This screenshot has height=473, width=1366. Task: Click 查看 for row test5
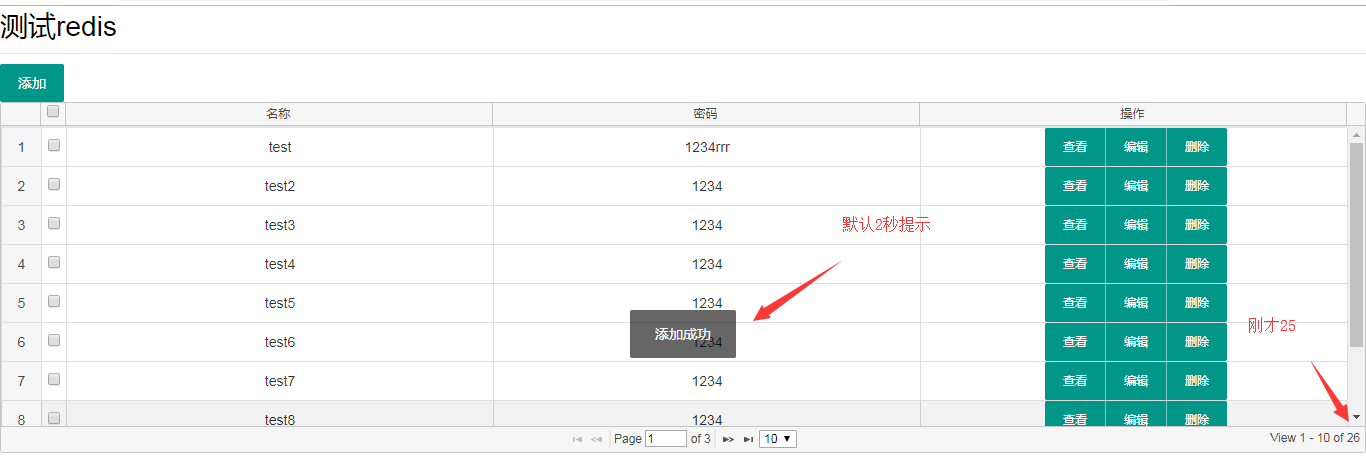1075,303
